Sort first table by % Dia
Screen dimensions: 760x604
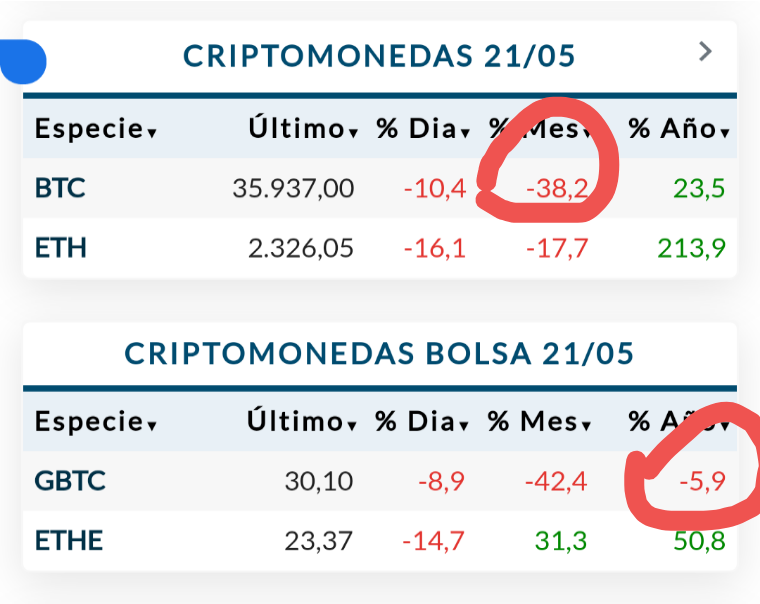tap(423, 129)
